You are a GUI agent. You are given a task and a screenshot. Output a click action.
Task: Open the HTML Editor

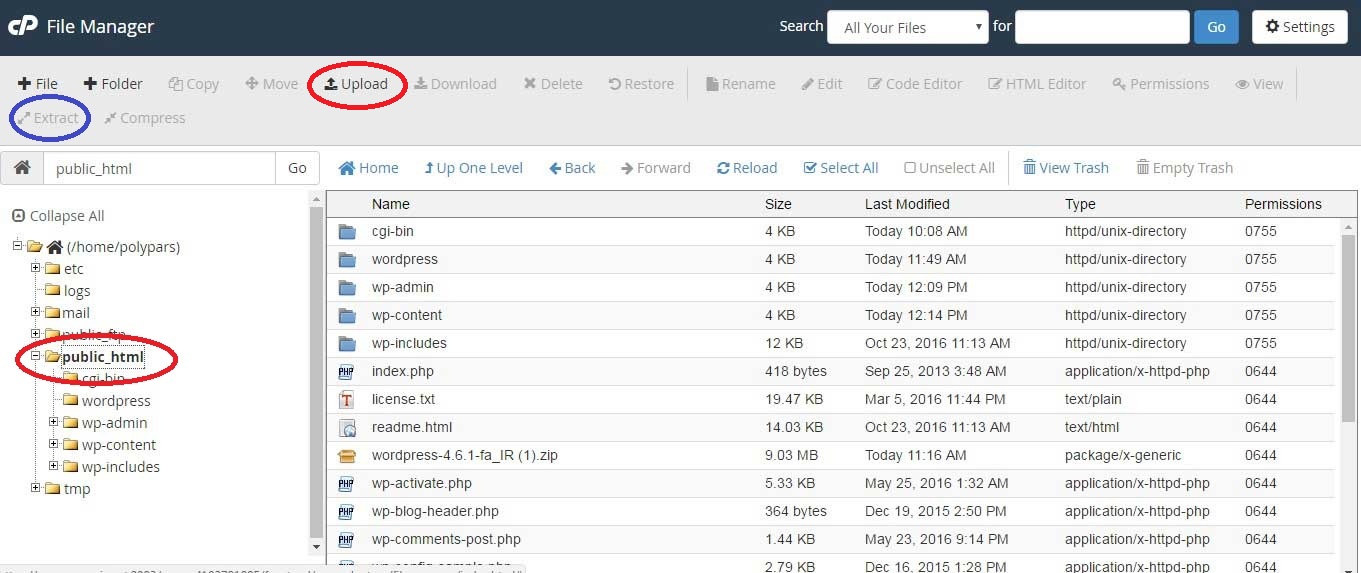1037,84
